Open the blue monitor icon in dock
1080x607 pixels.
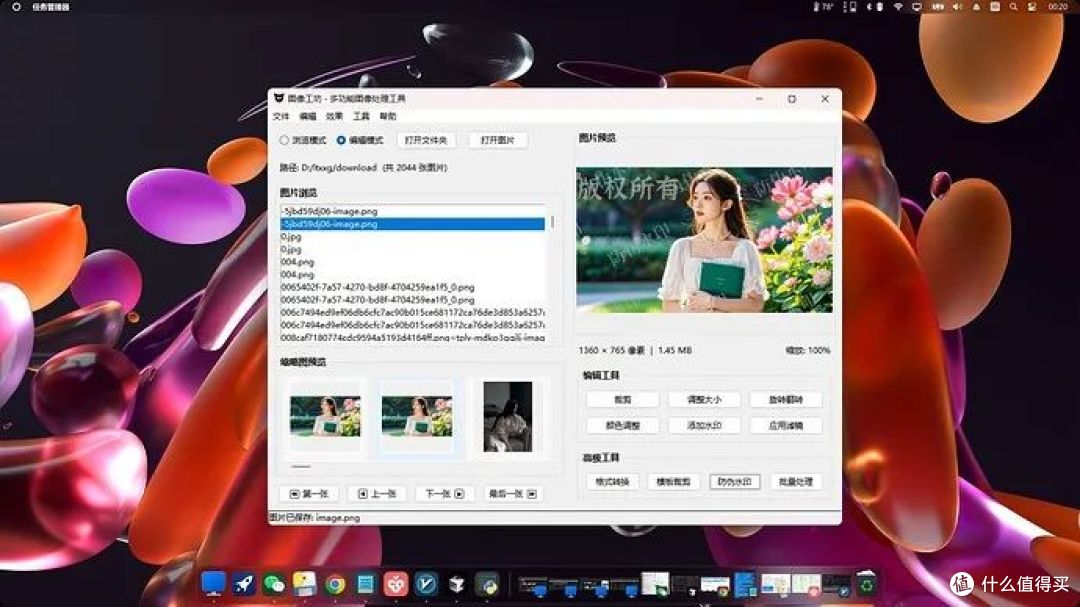click(213, 584)
